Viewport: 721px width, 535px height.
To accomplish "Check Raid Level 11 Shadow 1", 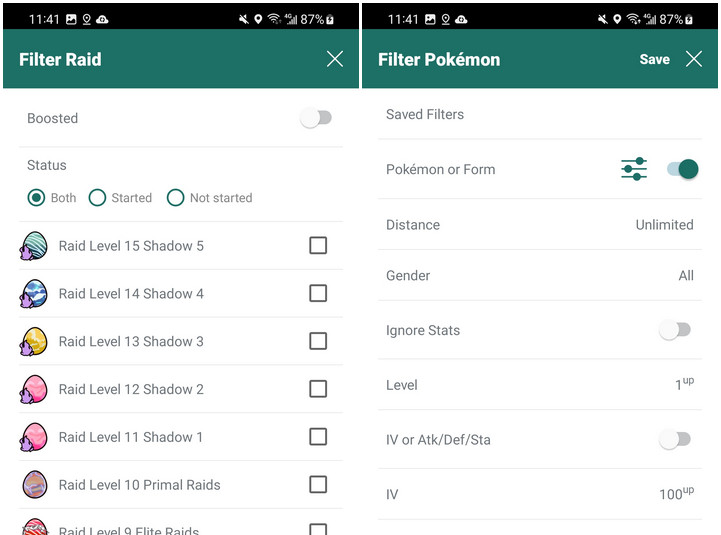I will (318, 437).
